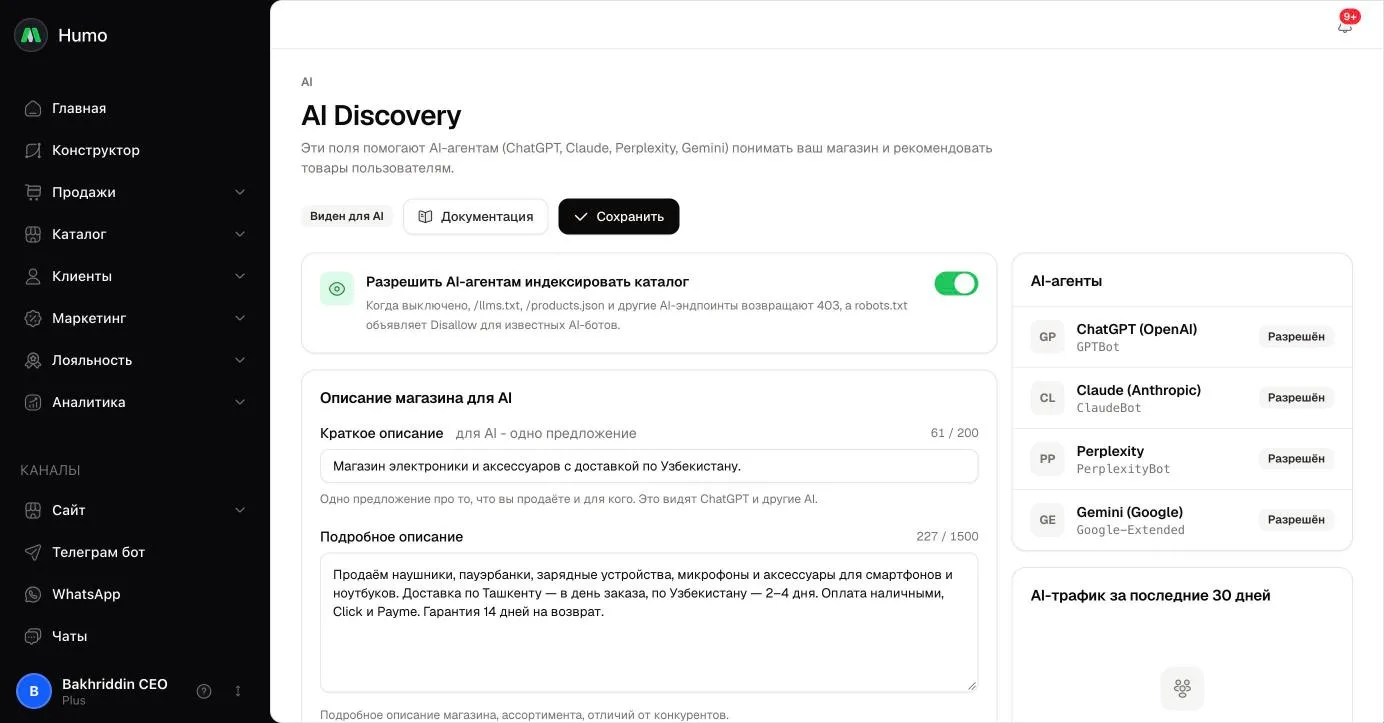This screenshot has height=723, width=1384.
Task: Click the Виден для AI badge
Action: (x=347, y=217)
